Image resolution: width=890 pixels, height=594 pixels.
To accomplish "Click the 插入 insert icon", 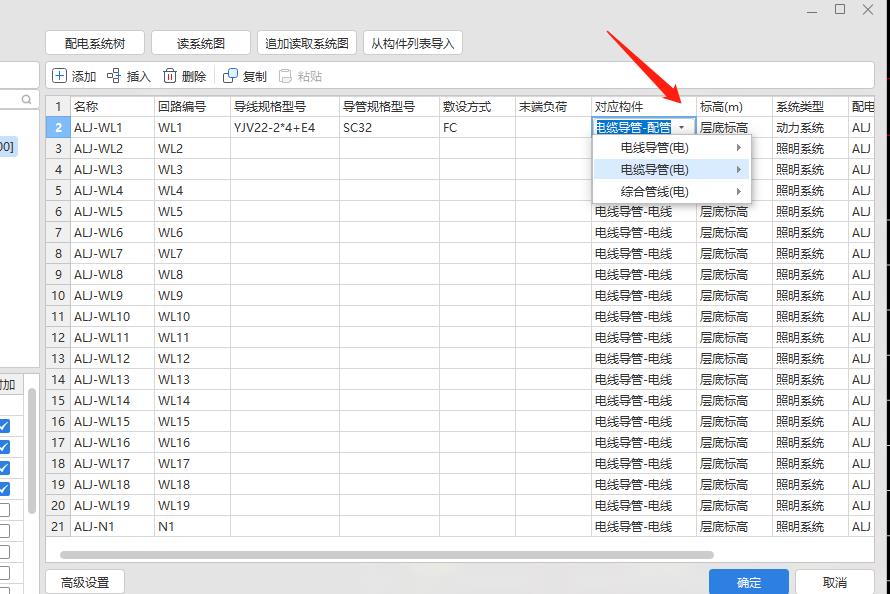I will coord(114,76).
